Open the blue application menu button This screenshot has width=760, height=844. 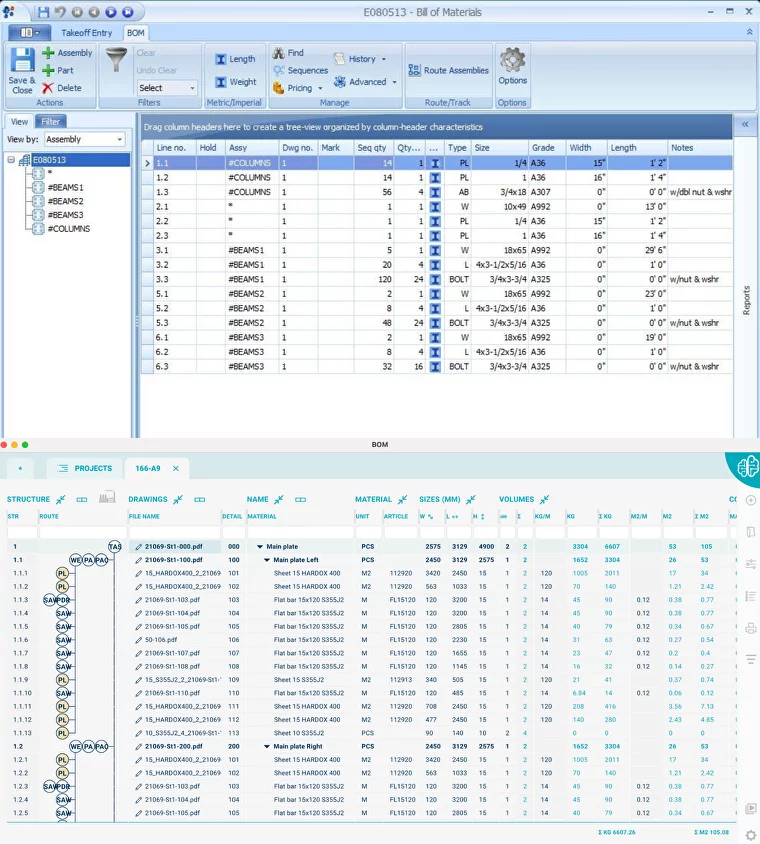[30, 33]
